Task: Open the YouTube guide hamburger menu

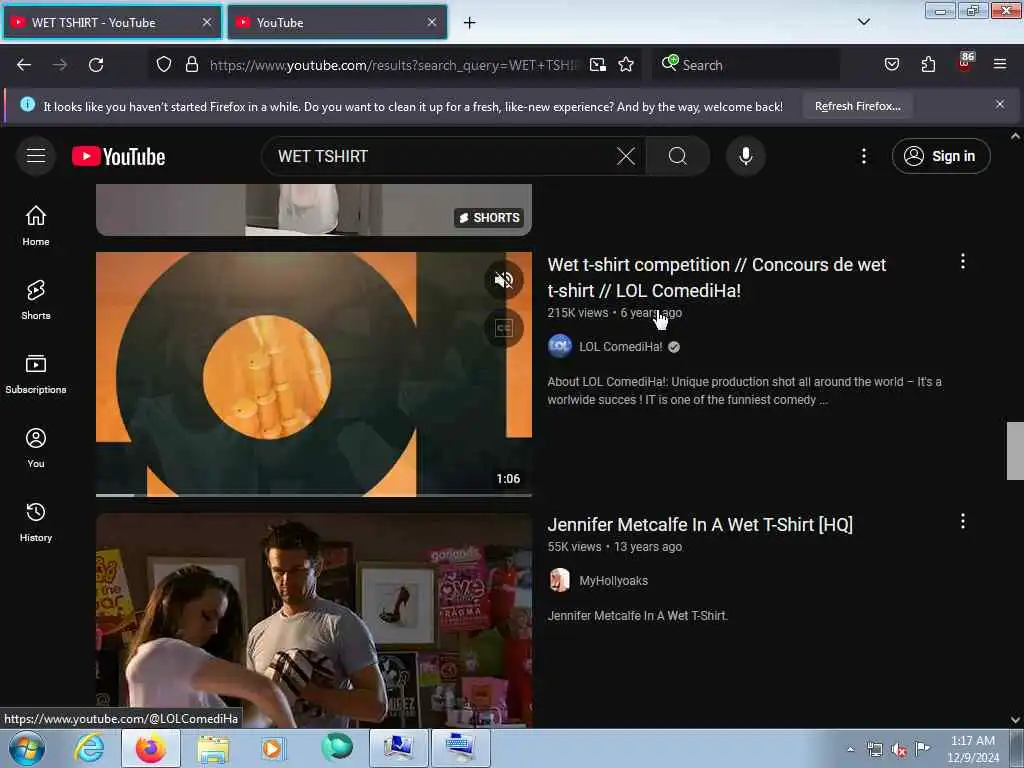Action: (36, 156)
